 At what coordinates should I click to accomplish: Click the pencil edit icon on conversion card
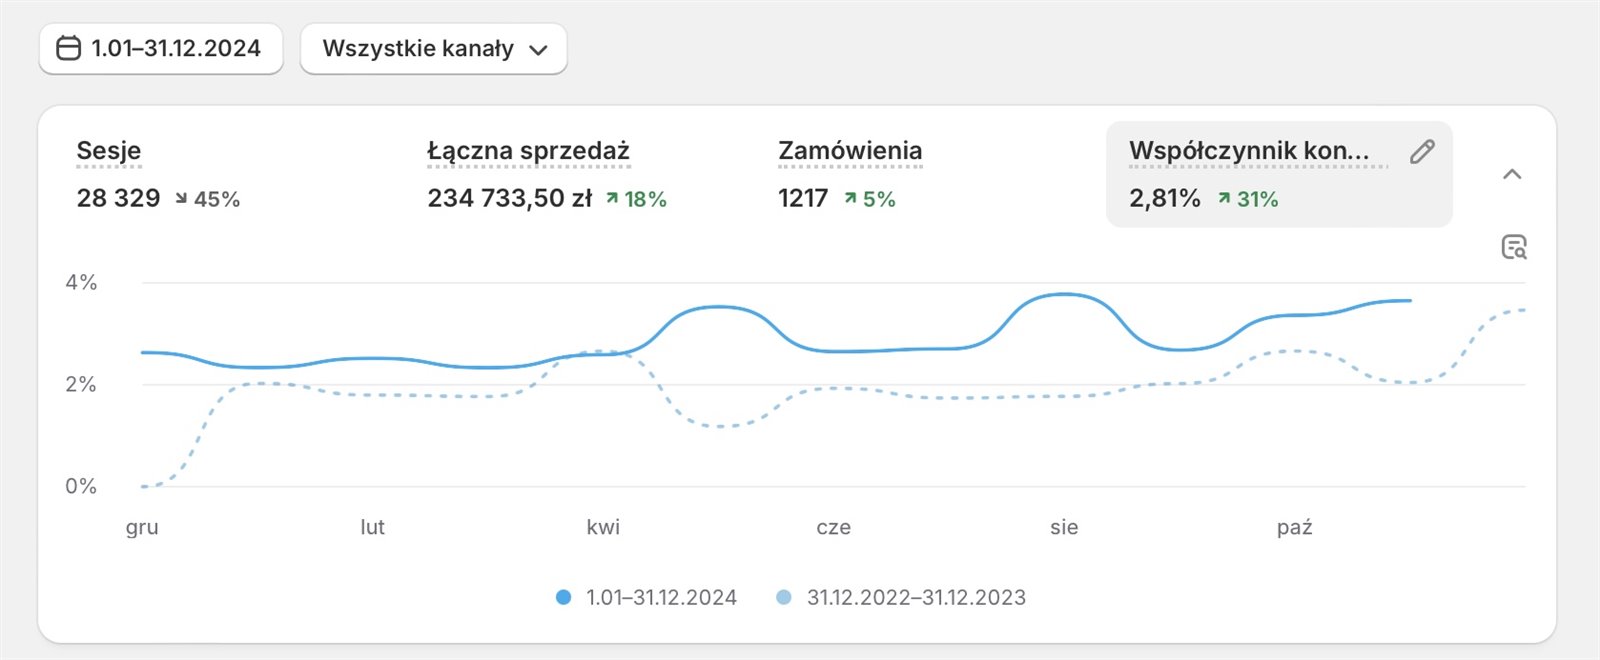coord(1422,152)
